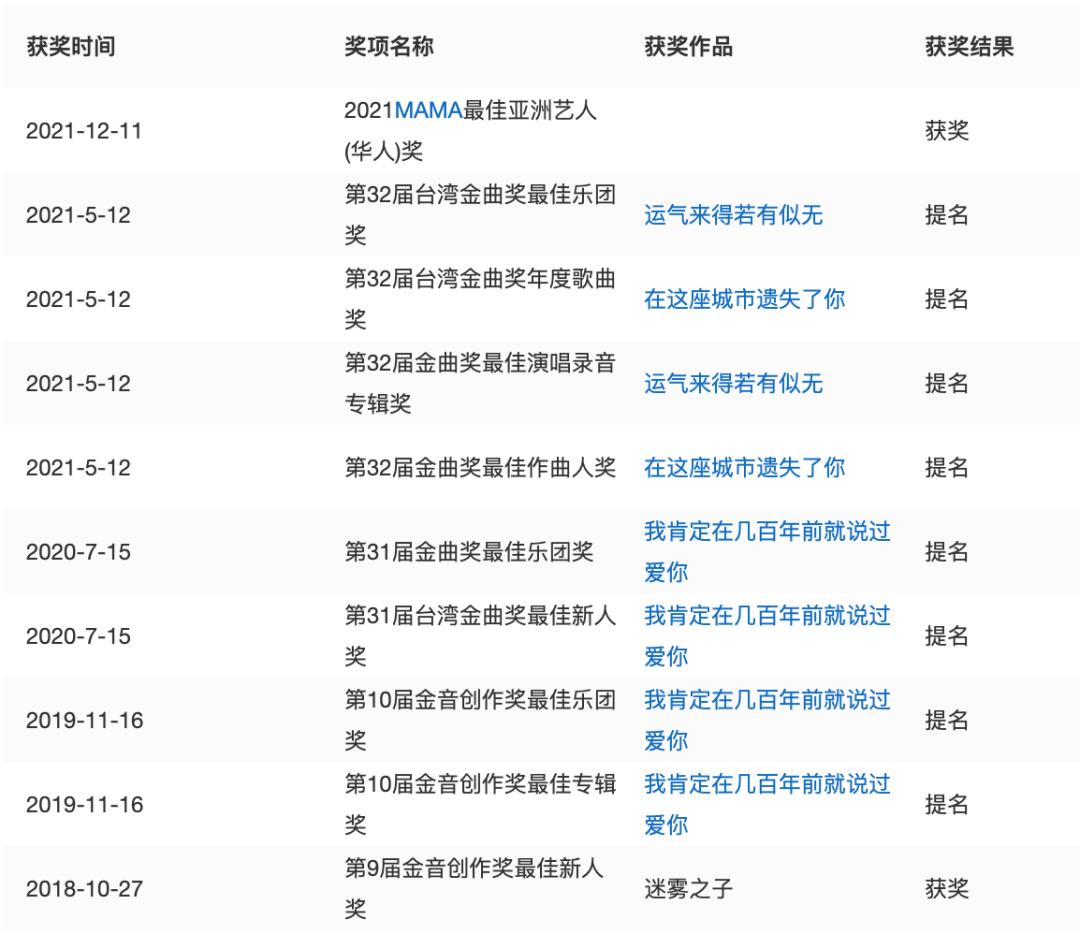Select date 2021-5-12 in 年度歌曲奖 row
1080x934 pixels.
[79, 299]
